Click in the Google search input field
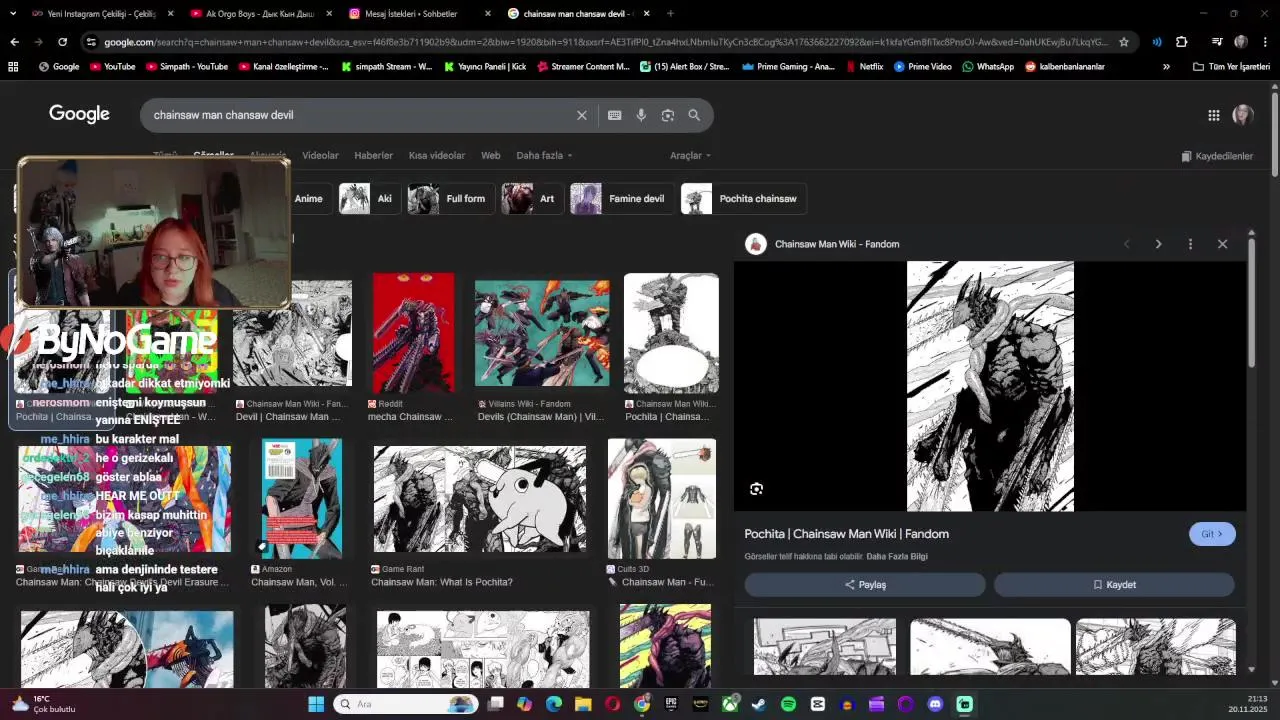Image resolution: width=1280 pixels, height=720 pixels. (x=360, y=115)
